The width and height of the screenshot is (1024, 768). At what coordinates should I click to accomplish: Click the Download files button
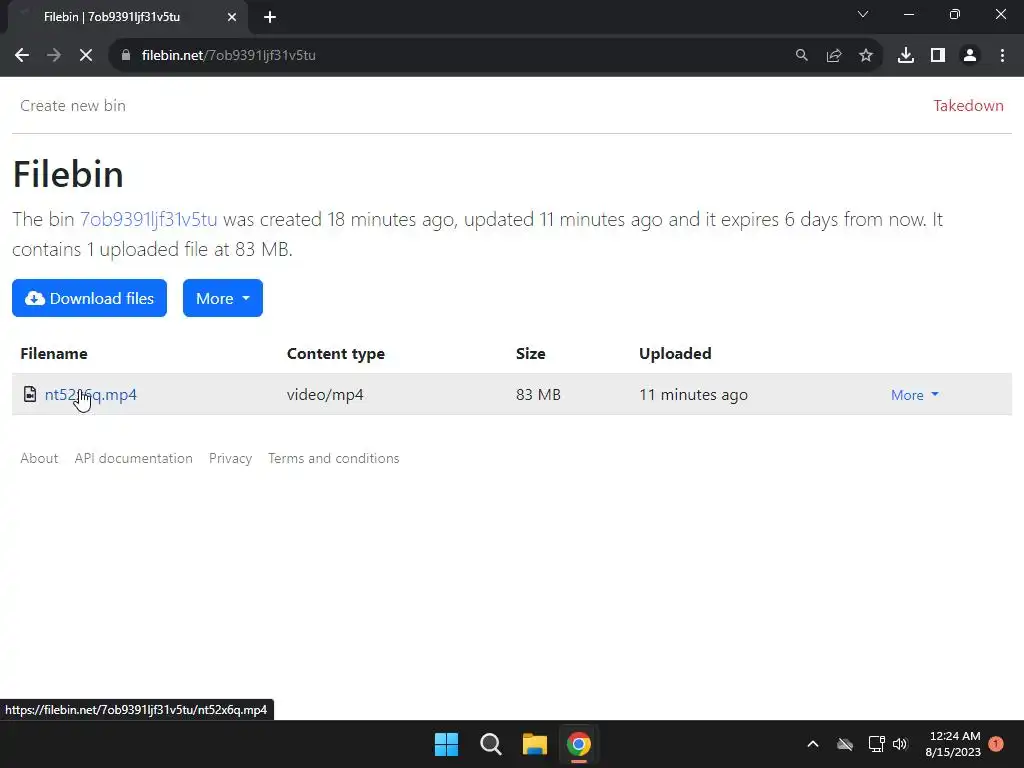coord(89,298)
